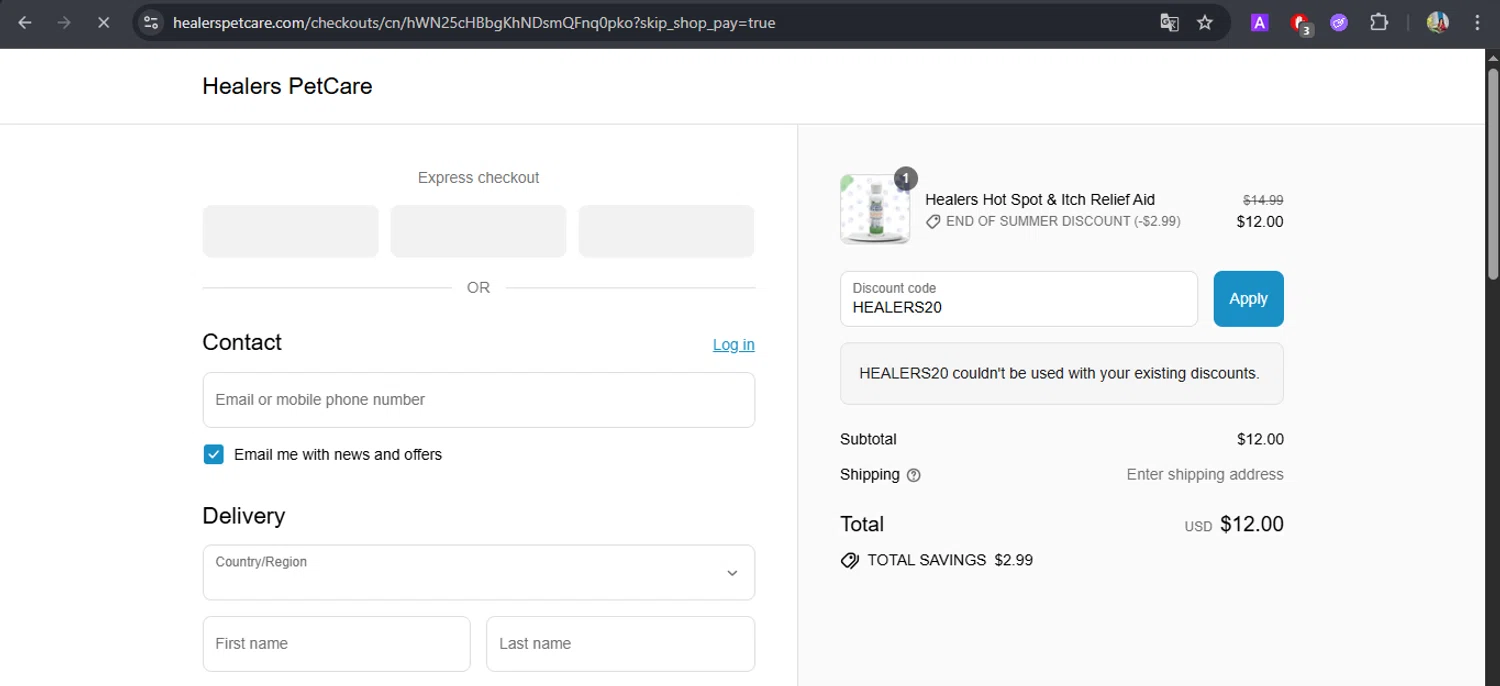Image resolution: width=1500 pixels, height=686 pixels.
Task: Focus the Last name field
Action: (620, 644)
